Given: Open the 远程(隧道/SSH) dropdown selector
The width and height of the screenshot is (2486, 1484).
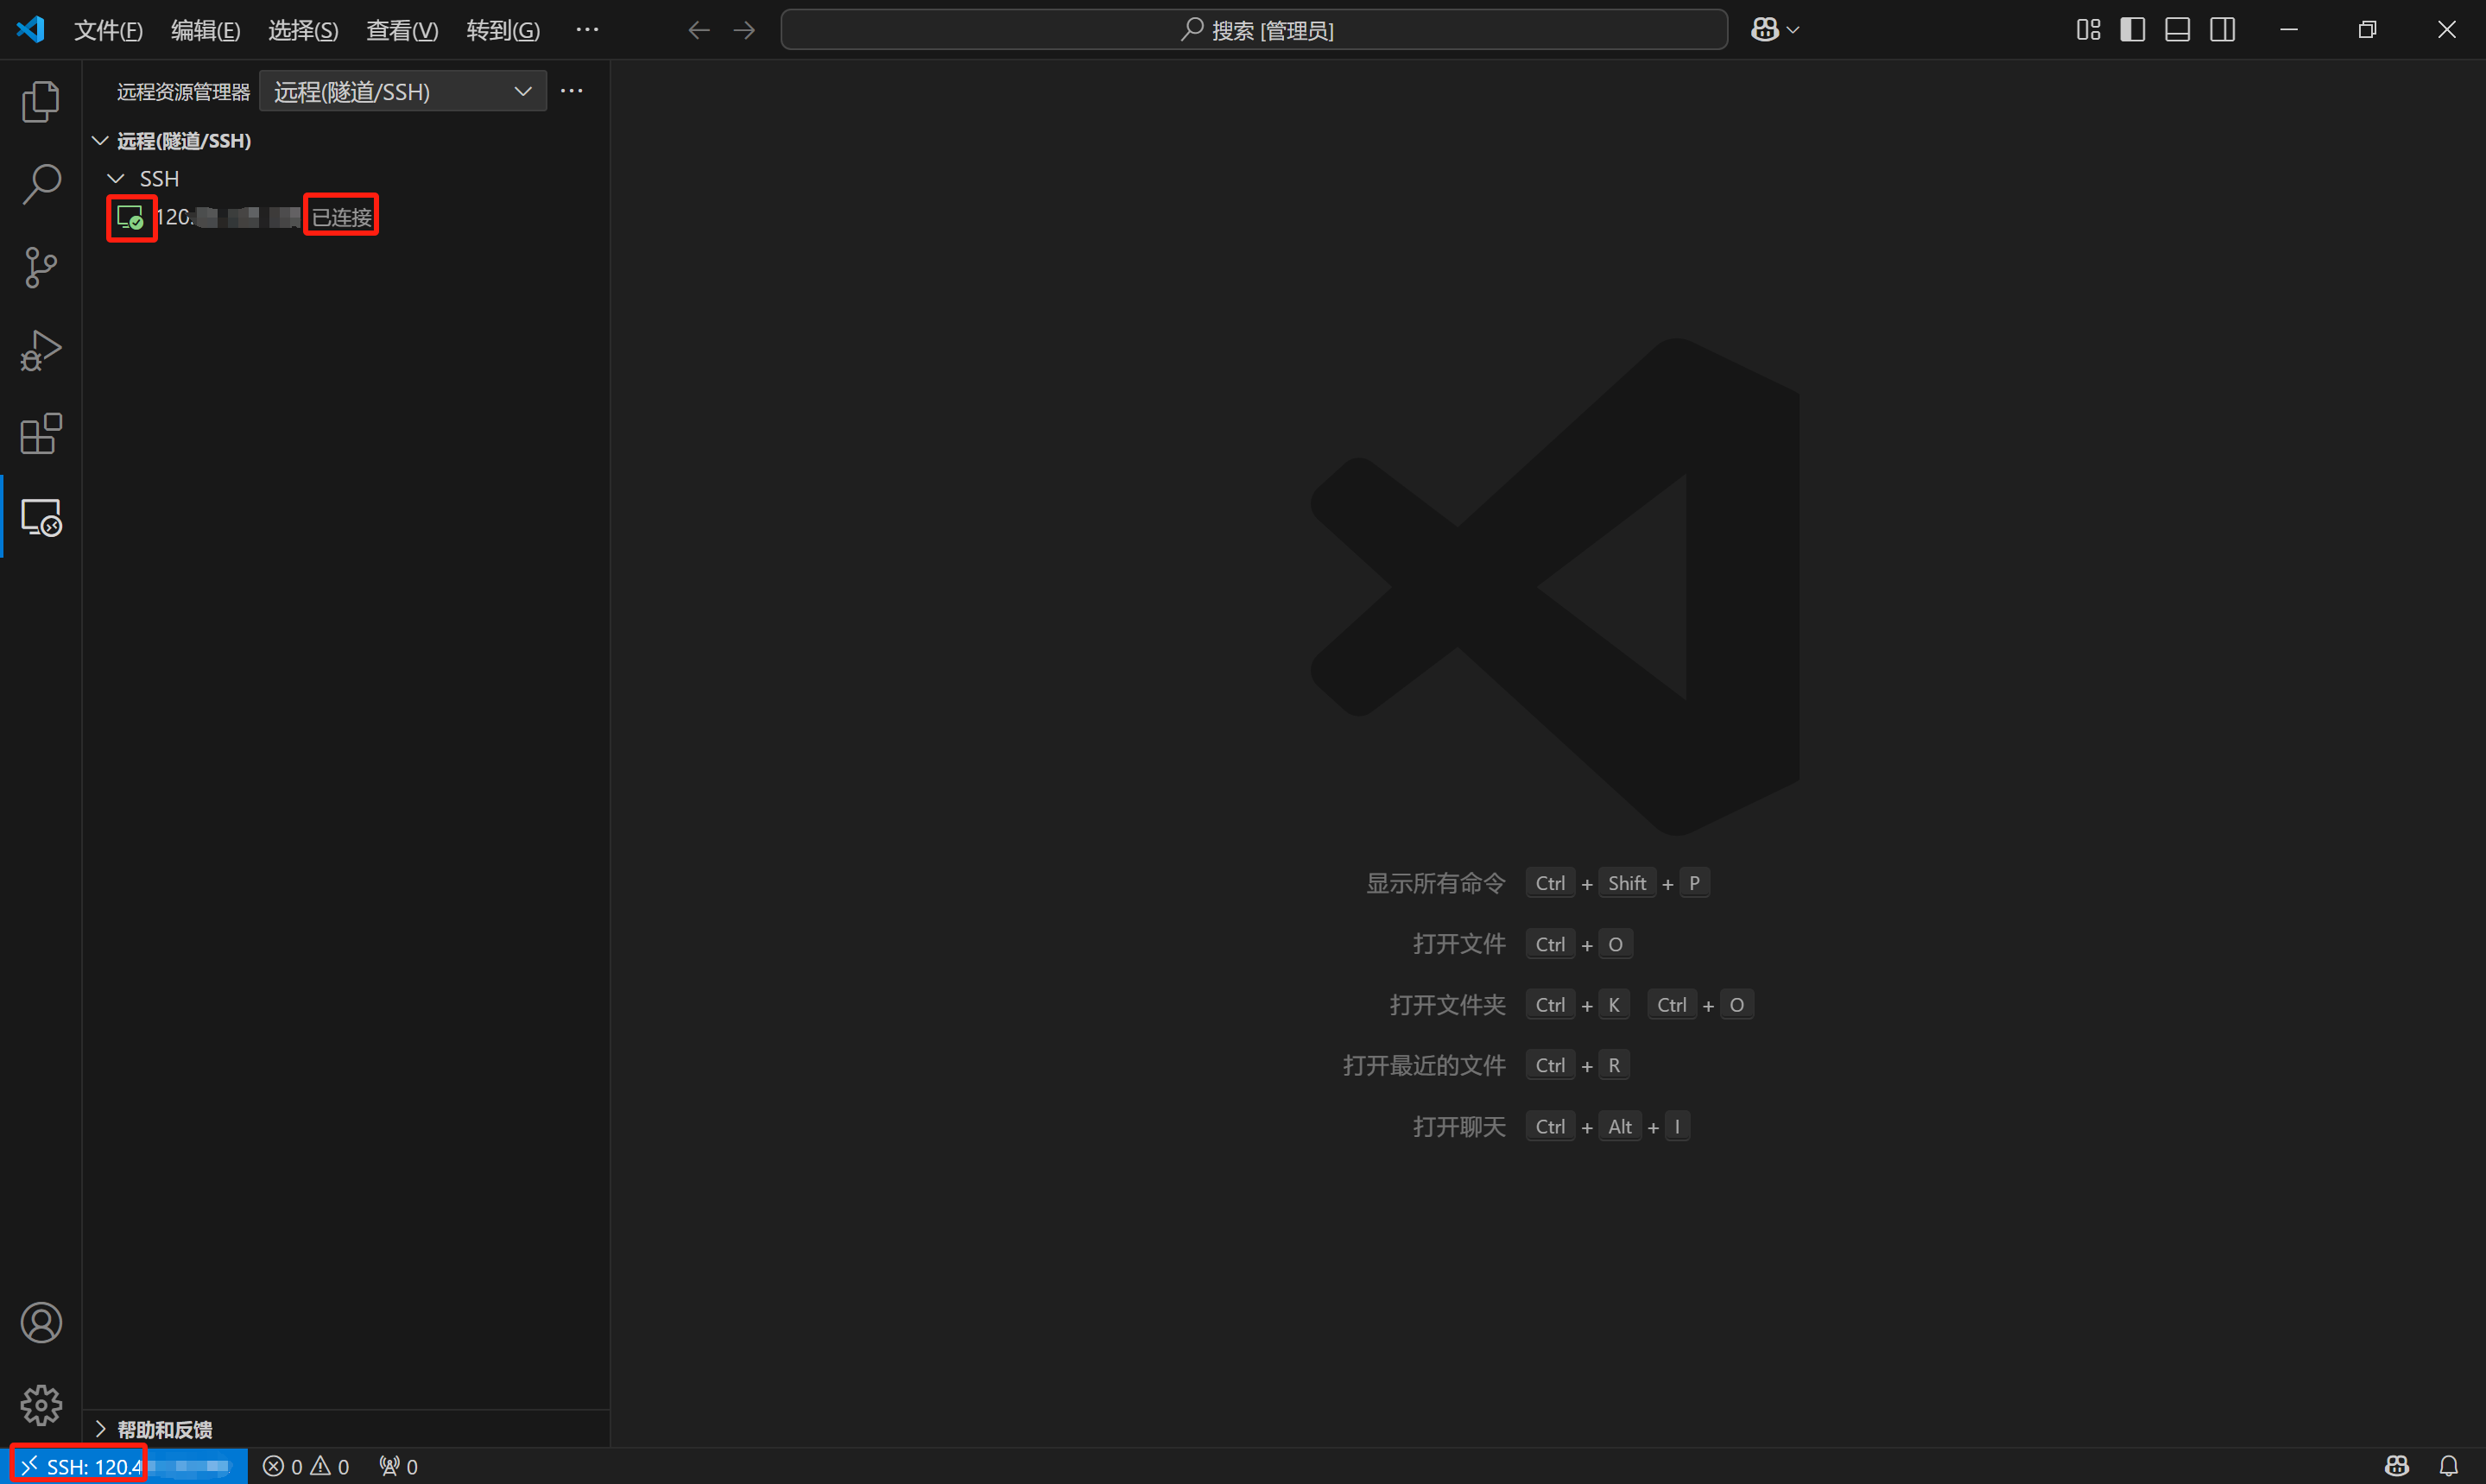Looking at the screenshot, I should coord(402,92).
